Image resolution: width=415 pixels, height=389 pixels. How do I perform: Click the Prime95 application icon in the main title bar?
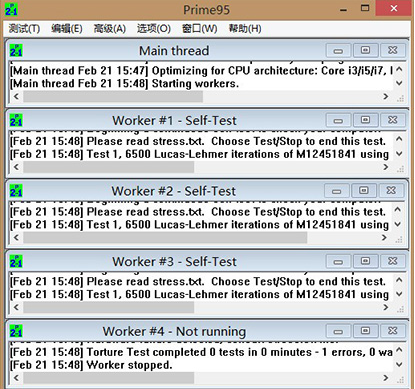(x=11, y=9)
